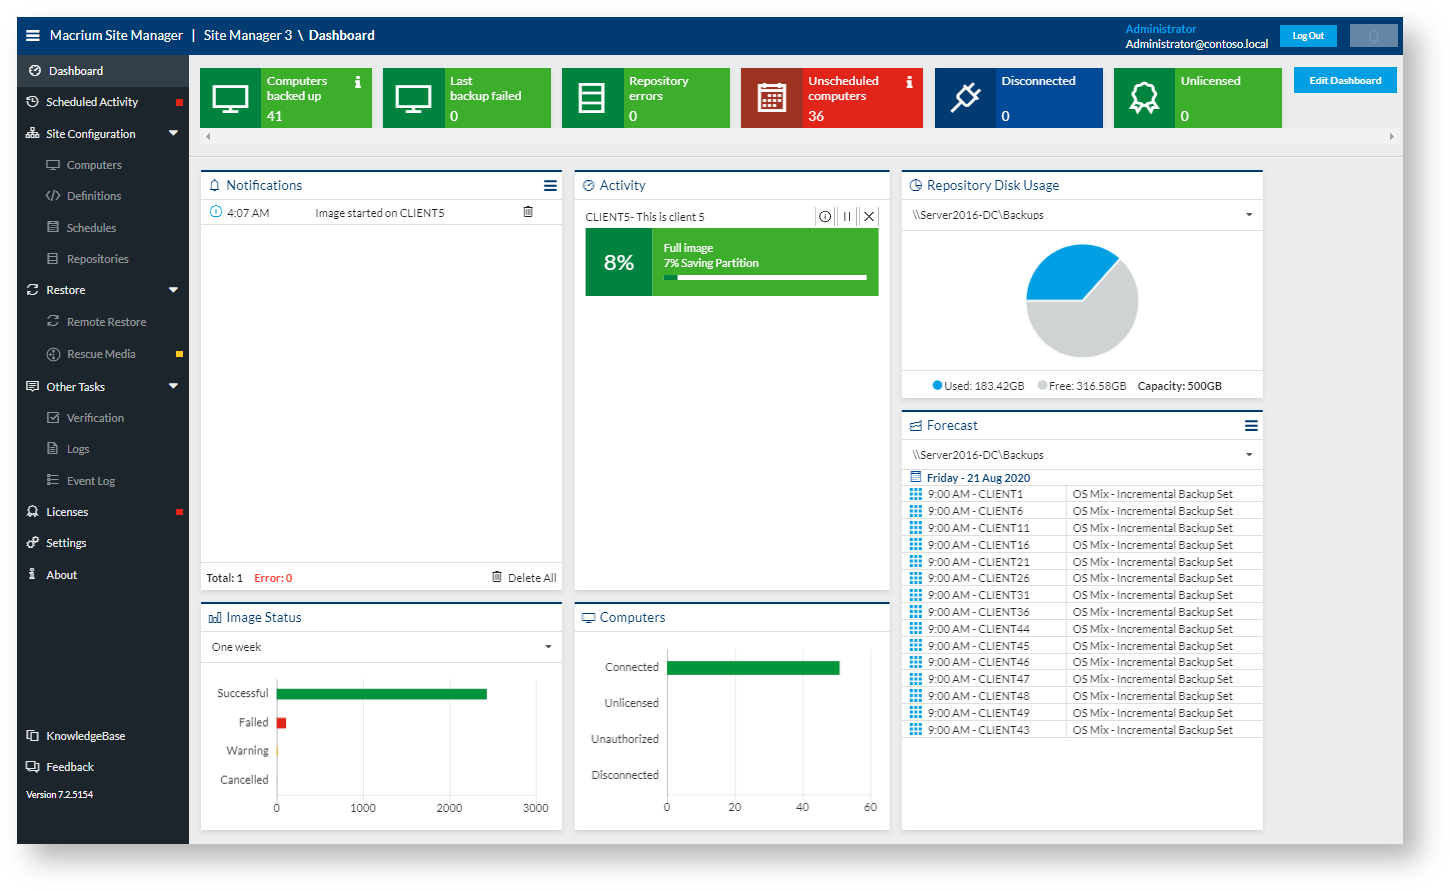Viewport: 1451px width, 892px height.
Task: Open the Notifications panel hamburger menu
Action: [x=550, y=185]
